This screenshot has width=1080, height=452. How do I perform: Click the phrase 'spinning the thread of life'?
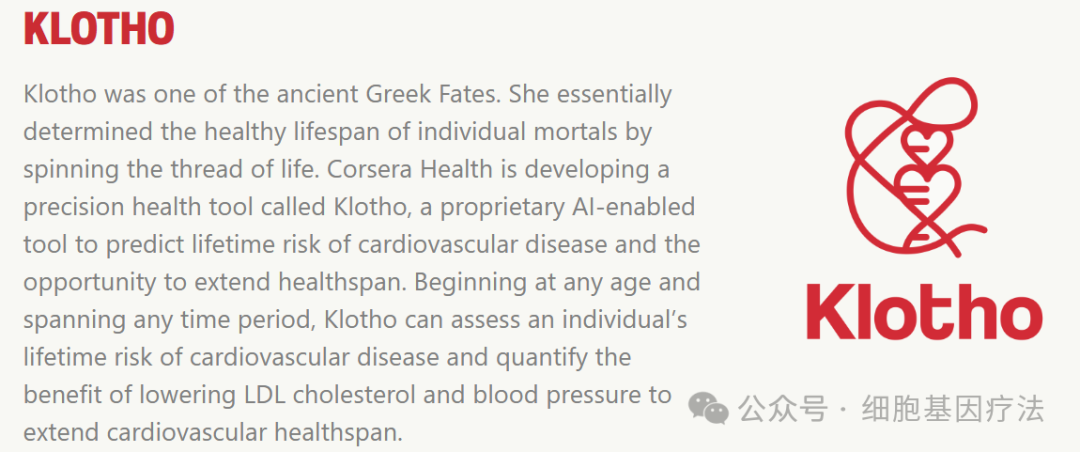[169, 170]
